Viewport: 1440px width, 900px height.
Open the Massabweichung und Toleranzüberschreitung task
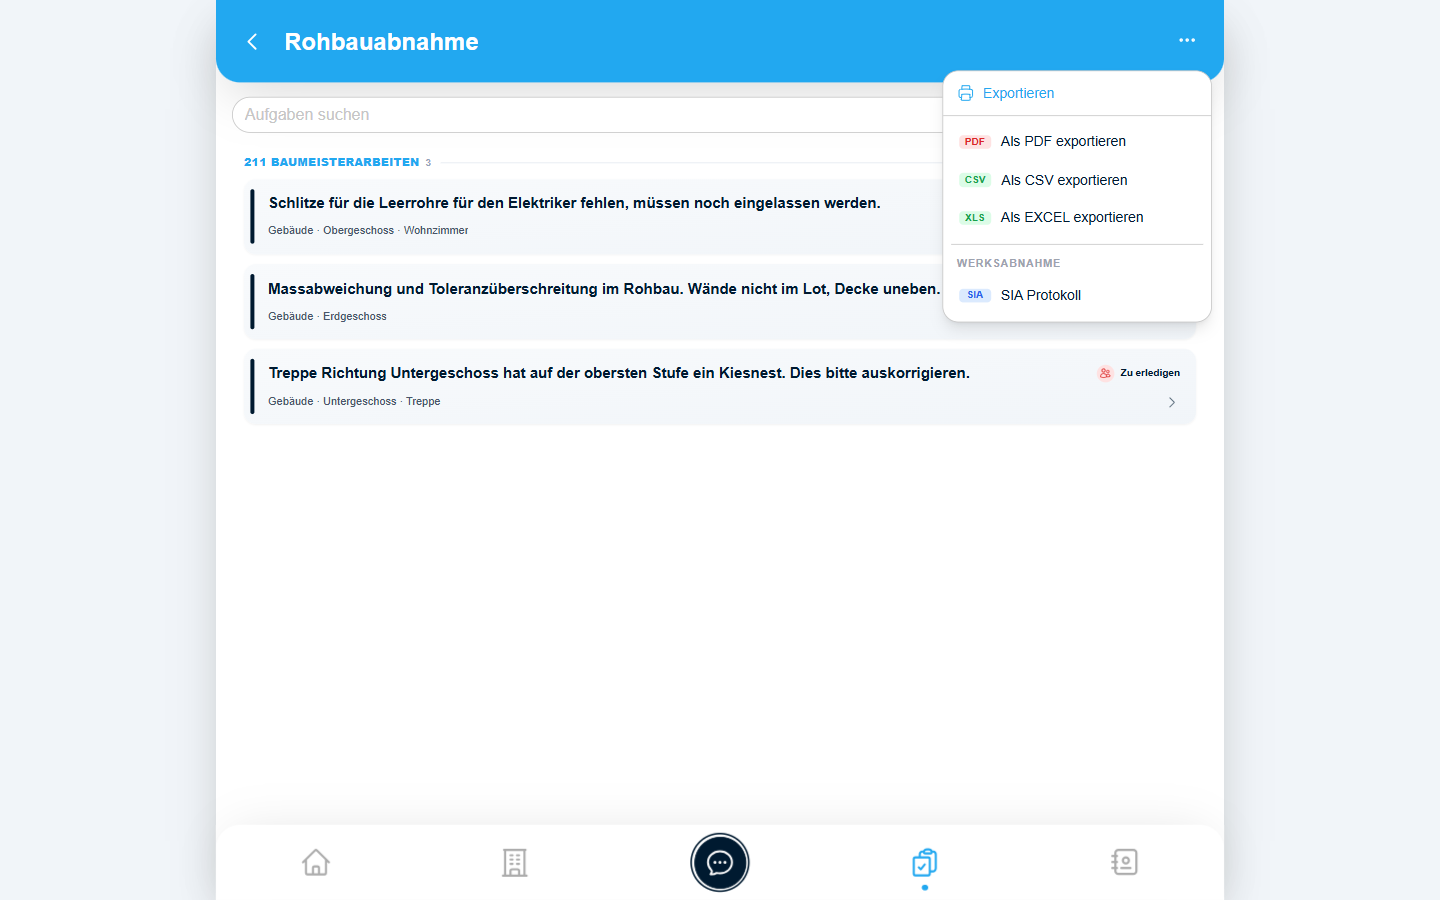(x=594, y=302)
